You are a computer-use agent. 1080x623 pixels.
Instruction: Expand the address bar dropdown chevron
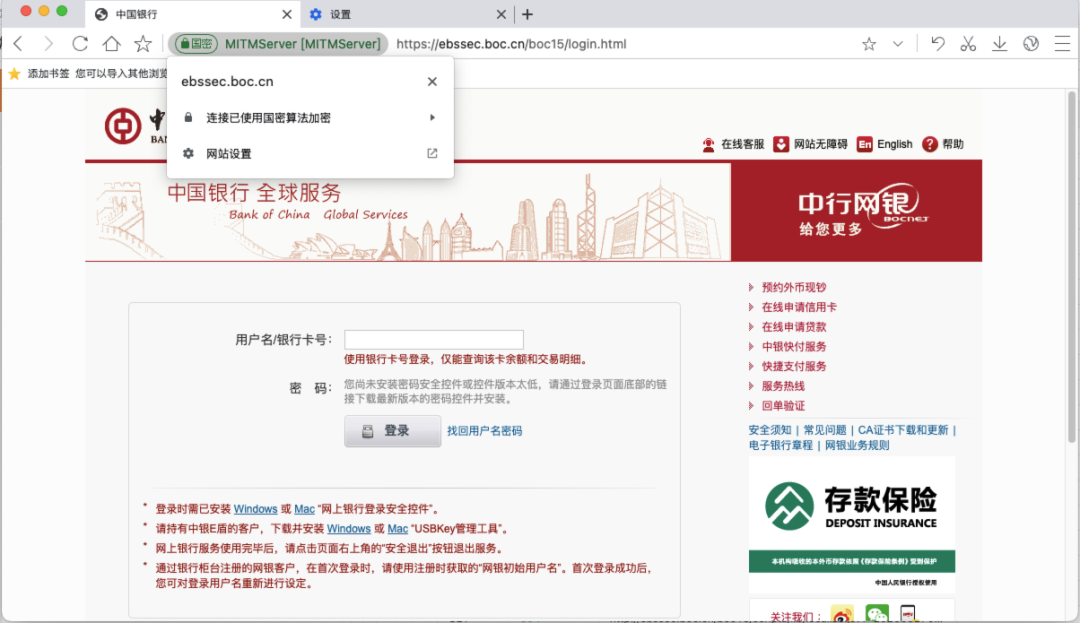897,44
